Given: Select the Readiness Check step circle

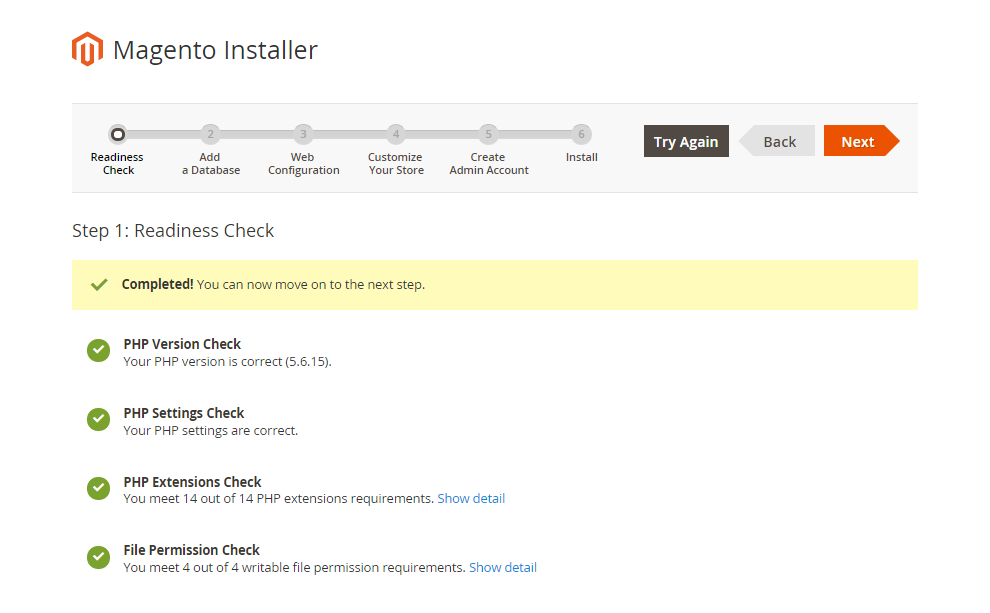Looking at the screenshot, I should [x=117, y=134].
